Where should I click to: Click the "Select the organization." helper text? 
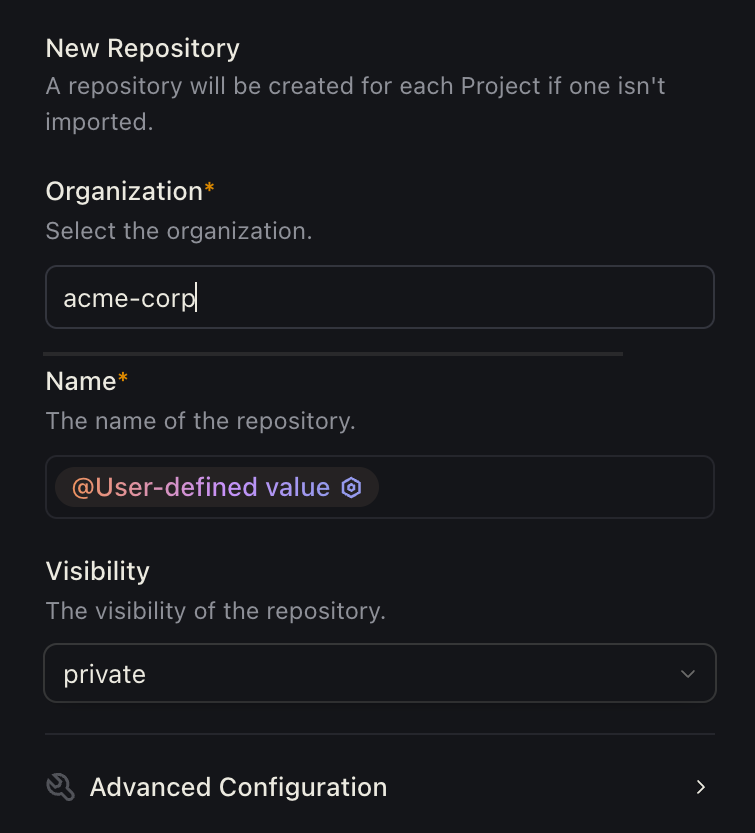click(x=179, y=231)
